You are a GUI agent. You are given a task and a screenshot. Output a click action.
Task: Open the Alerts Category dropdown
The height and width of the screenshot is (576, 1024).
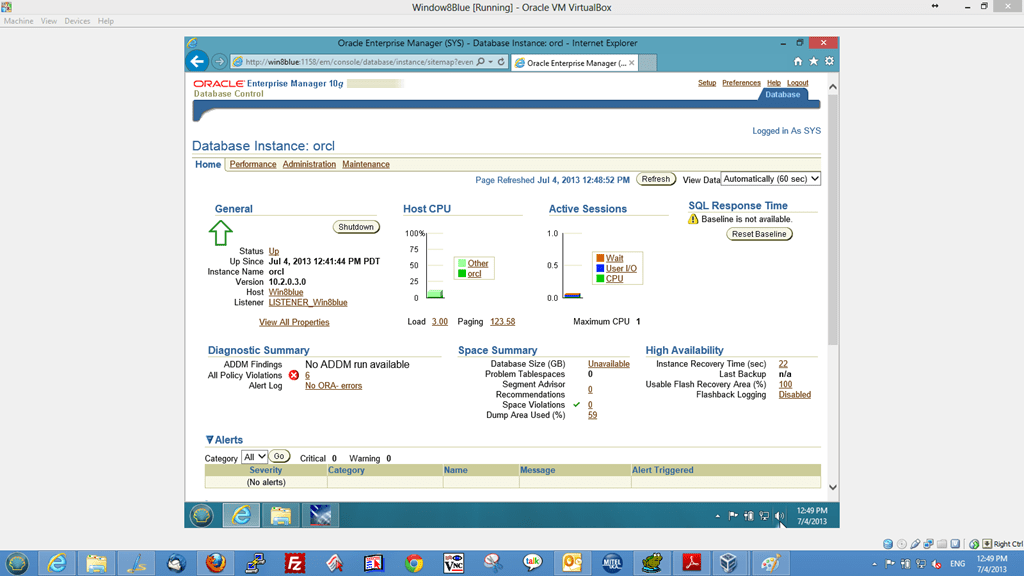tap(254, 457)
